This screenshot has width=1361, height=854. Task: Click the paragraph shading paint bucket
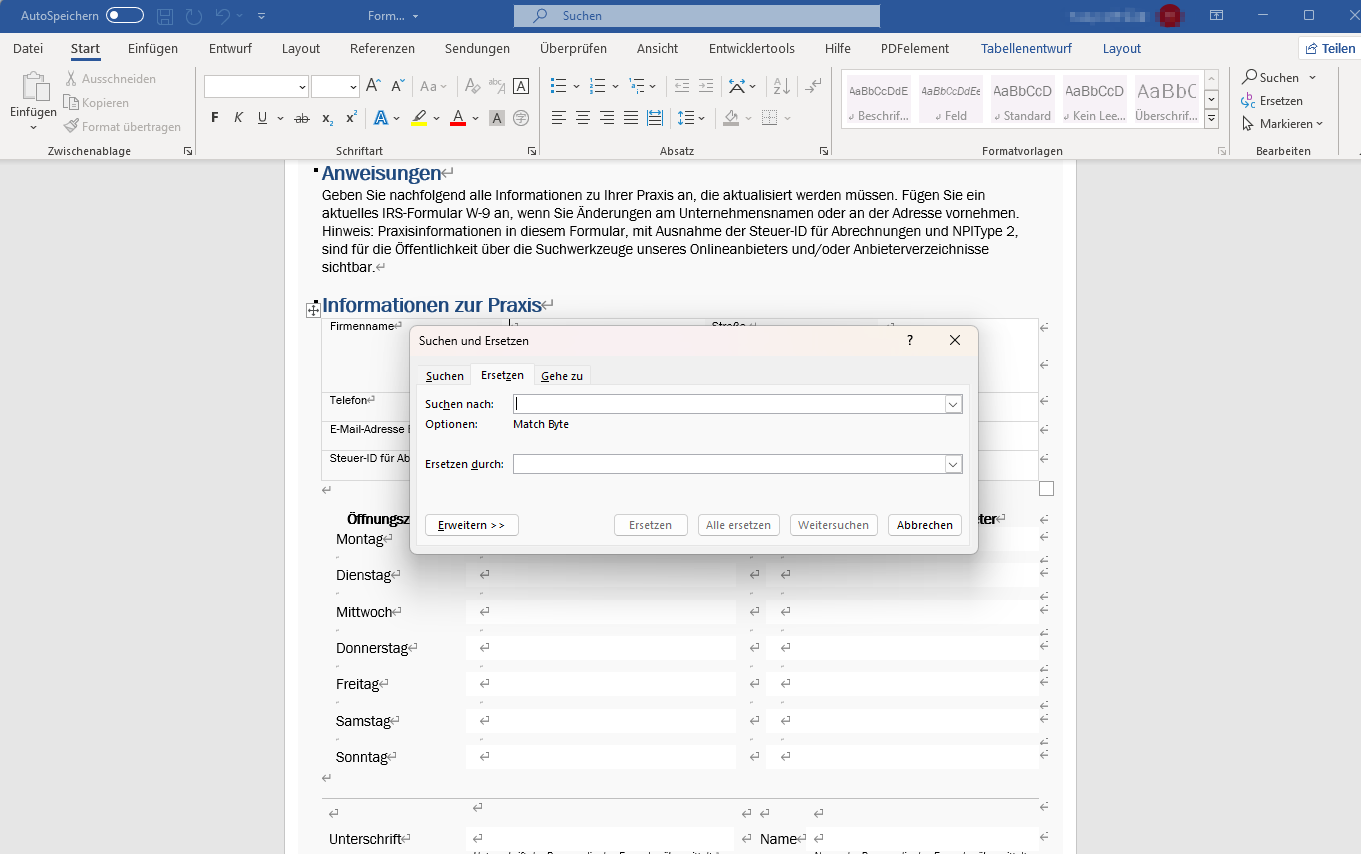click(731, 118)
